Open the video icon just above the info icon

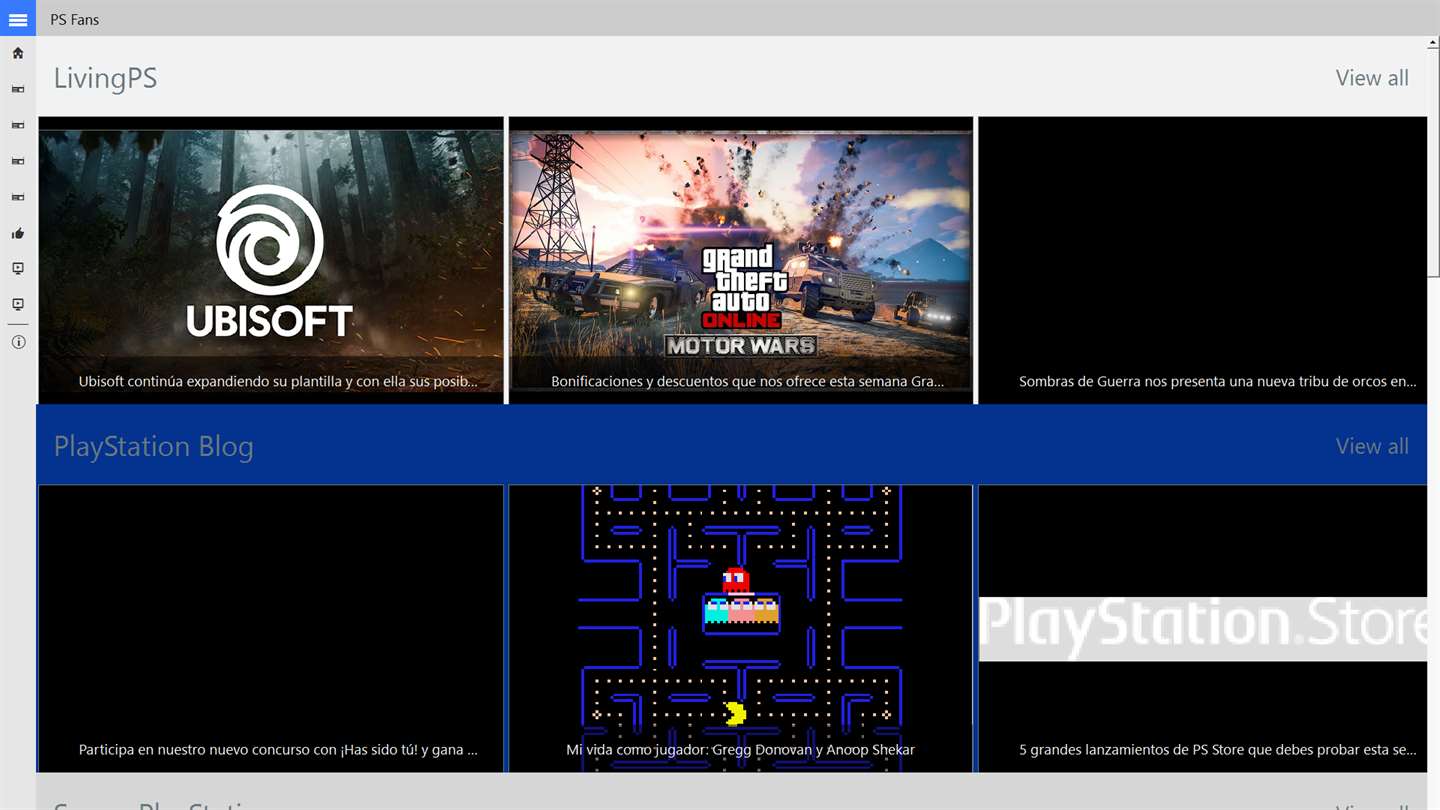click(x=18, y=304)
